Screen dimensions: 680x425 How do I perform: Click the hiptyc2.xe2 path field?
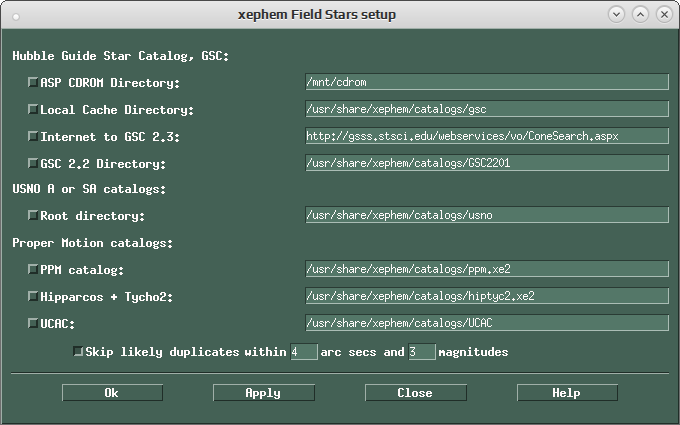click(487, 296)
